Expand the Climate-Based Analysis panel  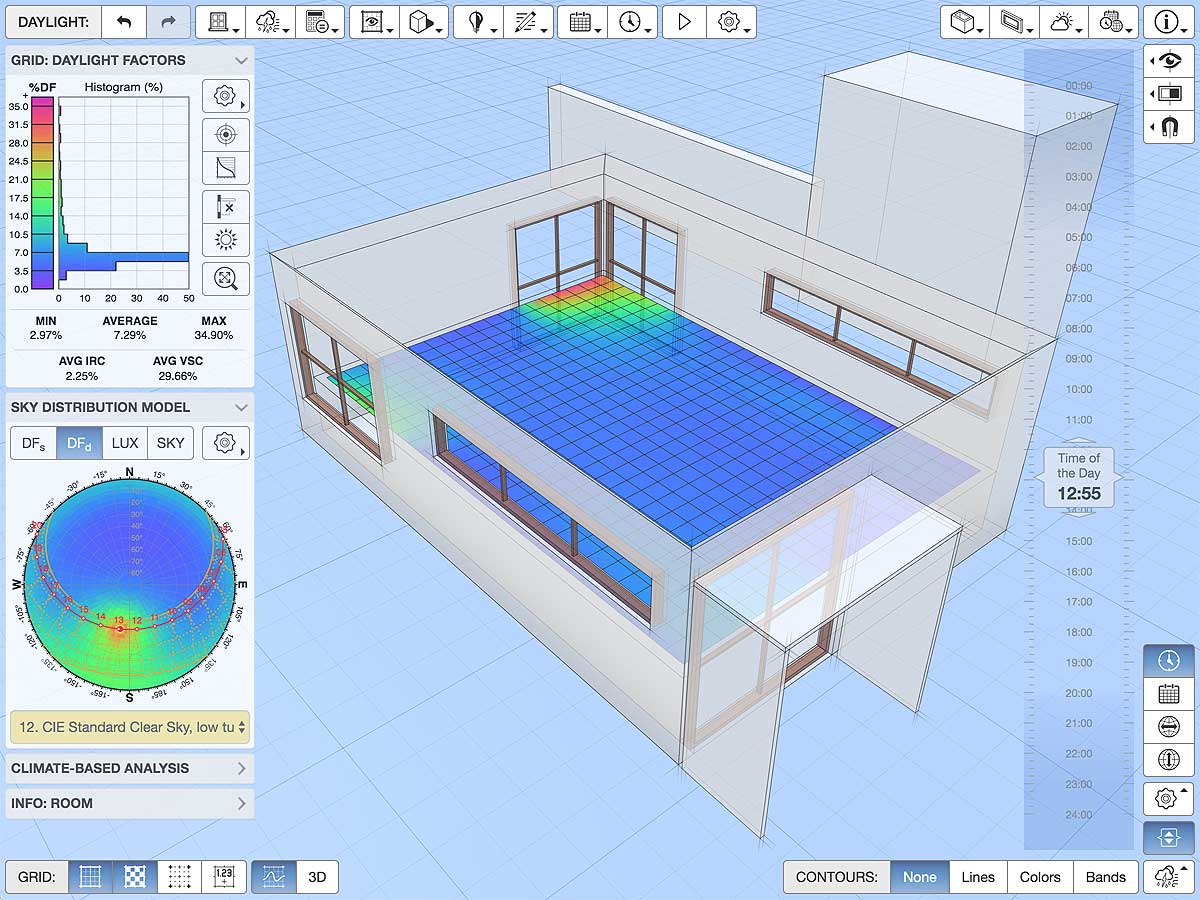[x=130, y=768]
